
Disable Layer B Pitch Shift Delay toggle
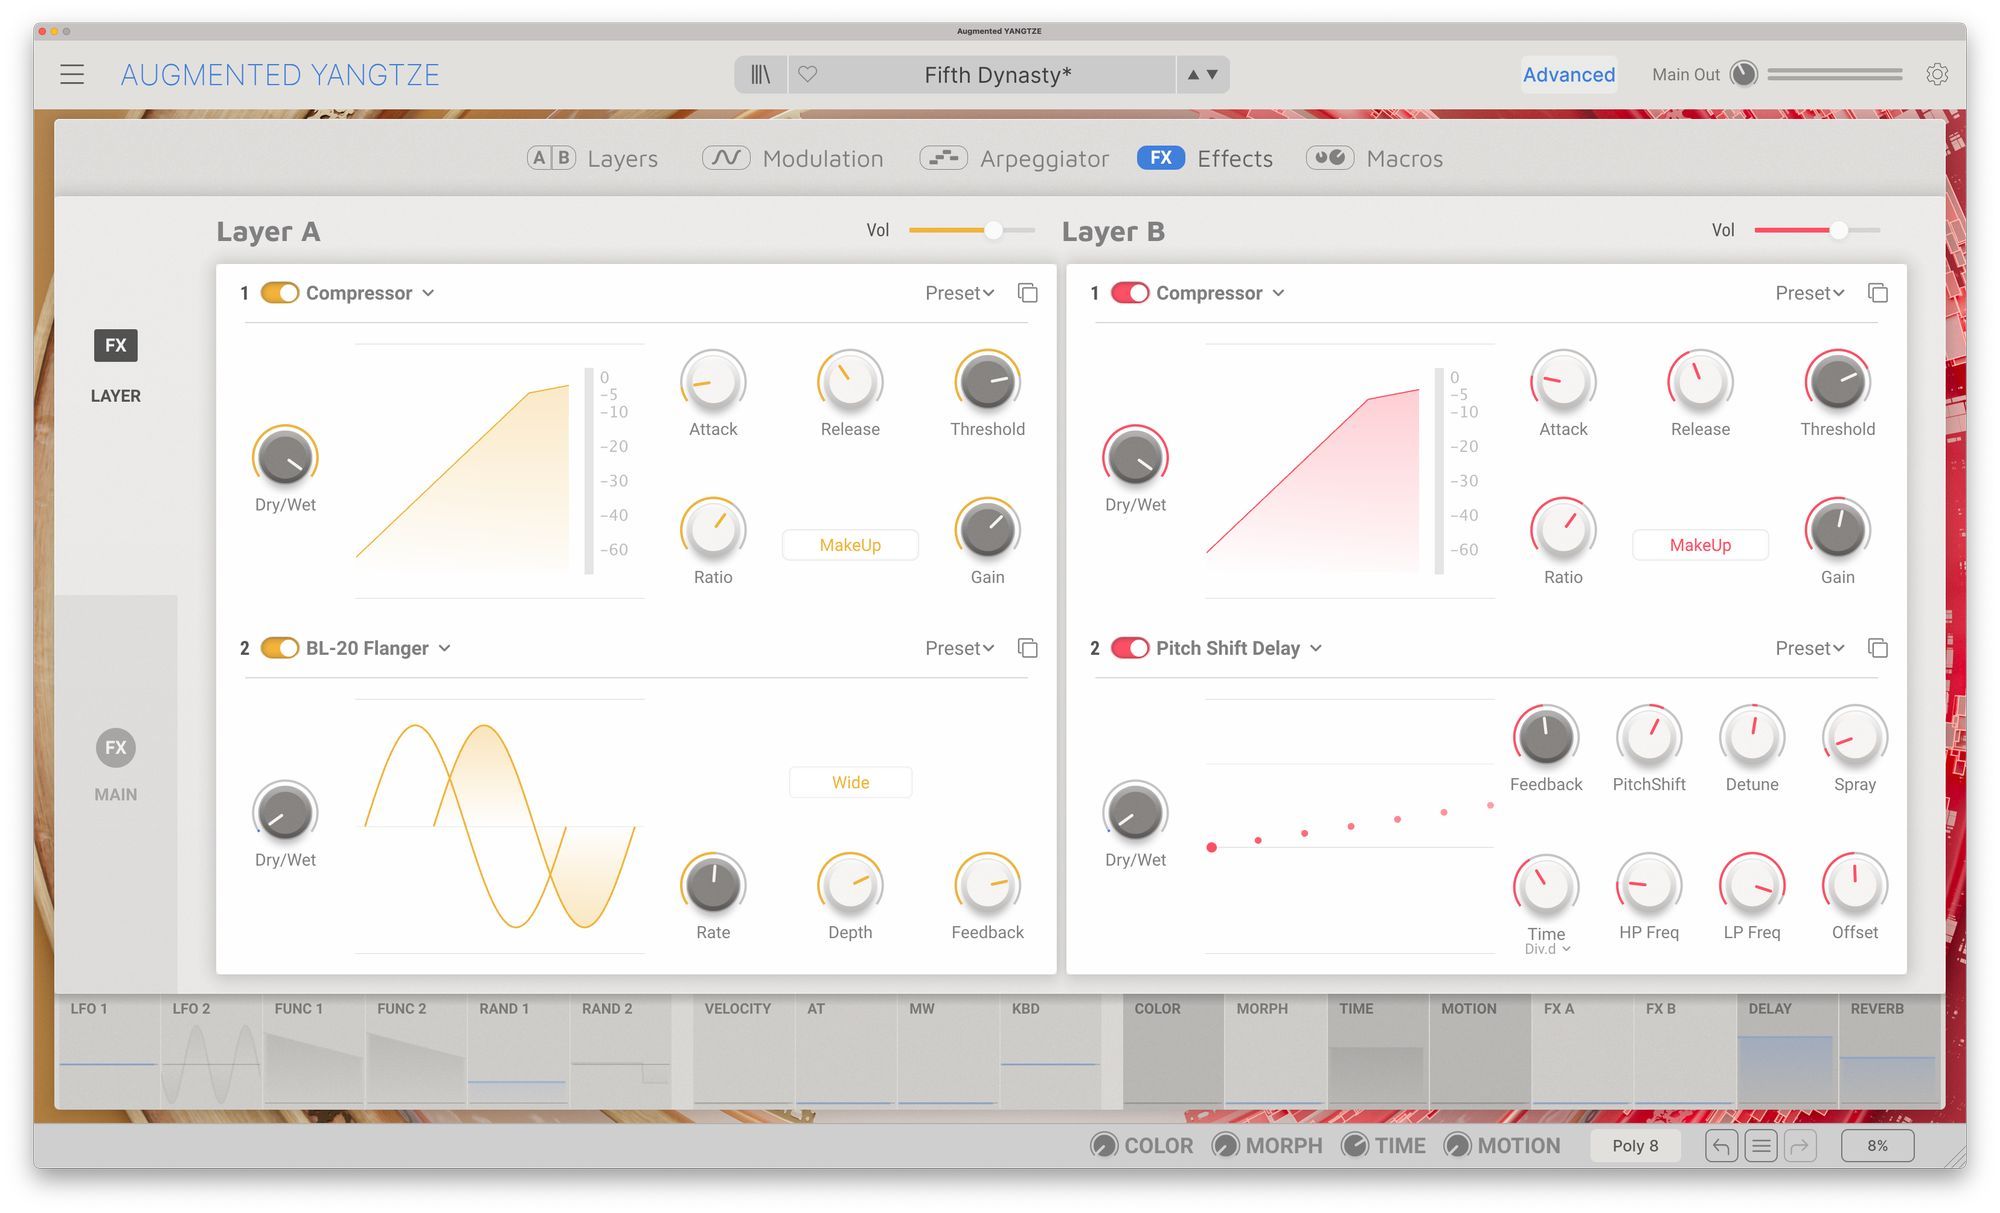(x=1130, y=648)
